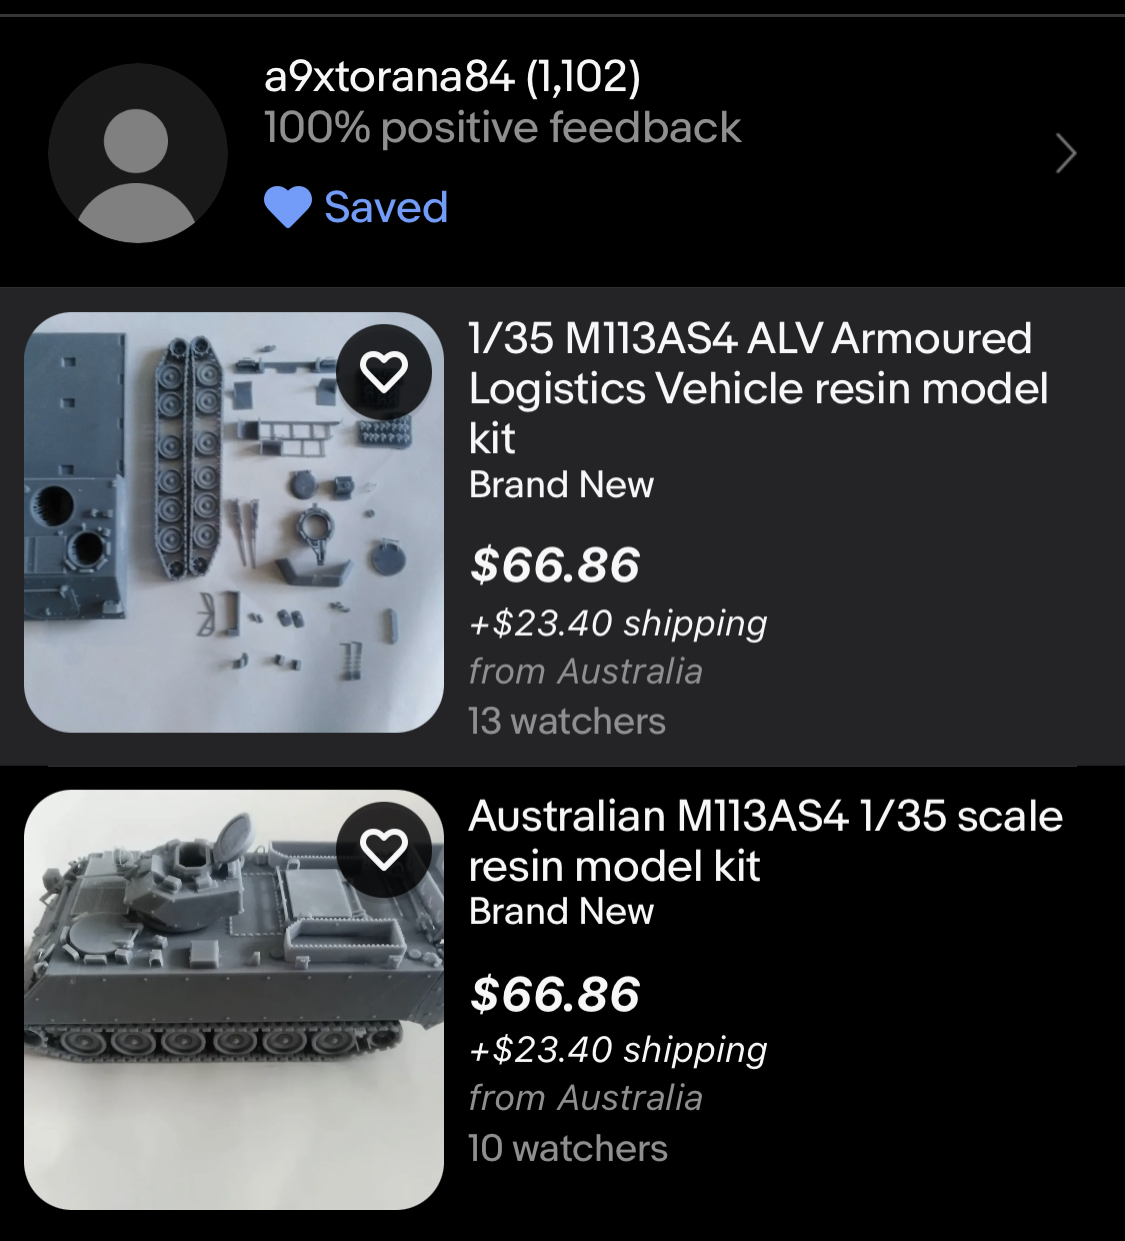Open assembled Australian M113AS4 tank thumbnail
Screen dimensions: 1125x1241
point(234,1000)
